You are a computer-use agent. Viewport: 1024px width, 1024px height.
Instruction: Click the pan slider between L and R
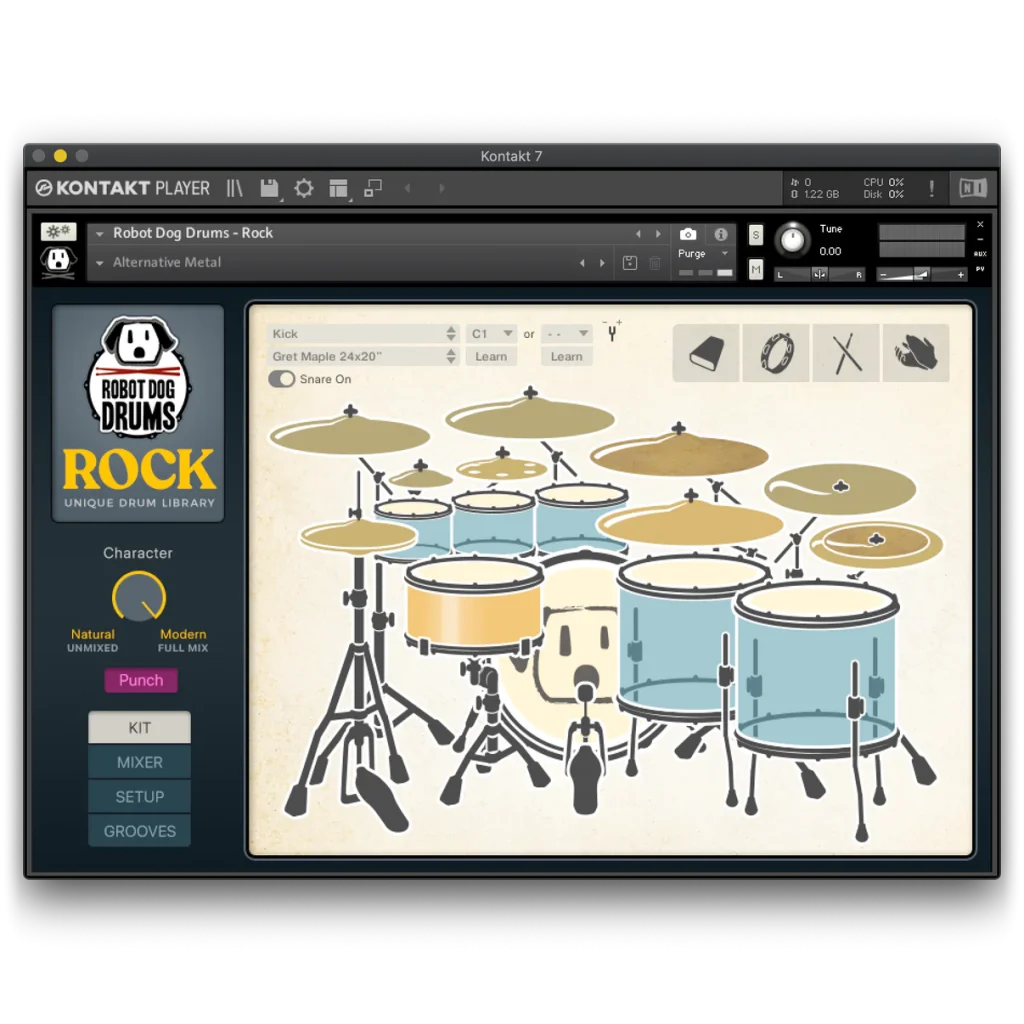pyautogui.click(x=819, y=275)
